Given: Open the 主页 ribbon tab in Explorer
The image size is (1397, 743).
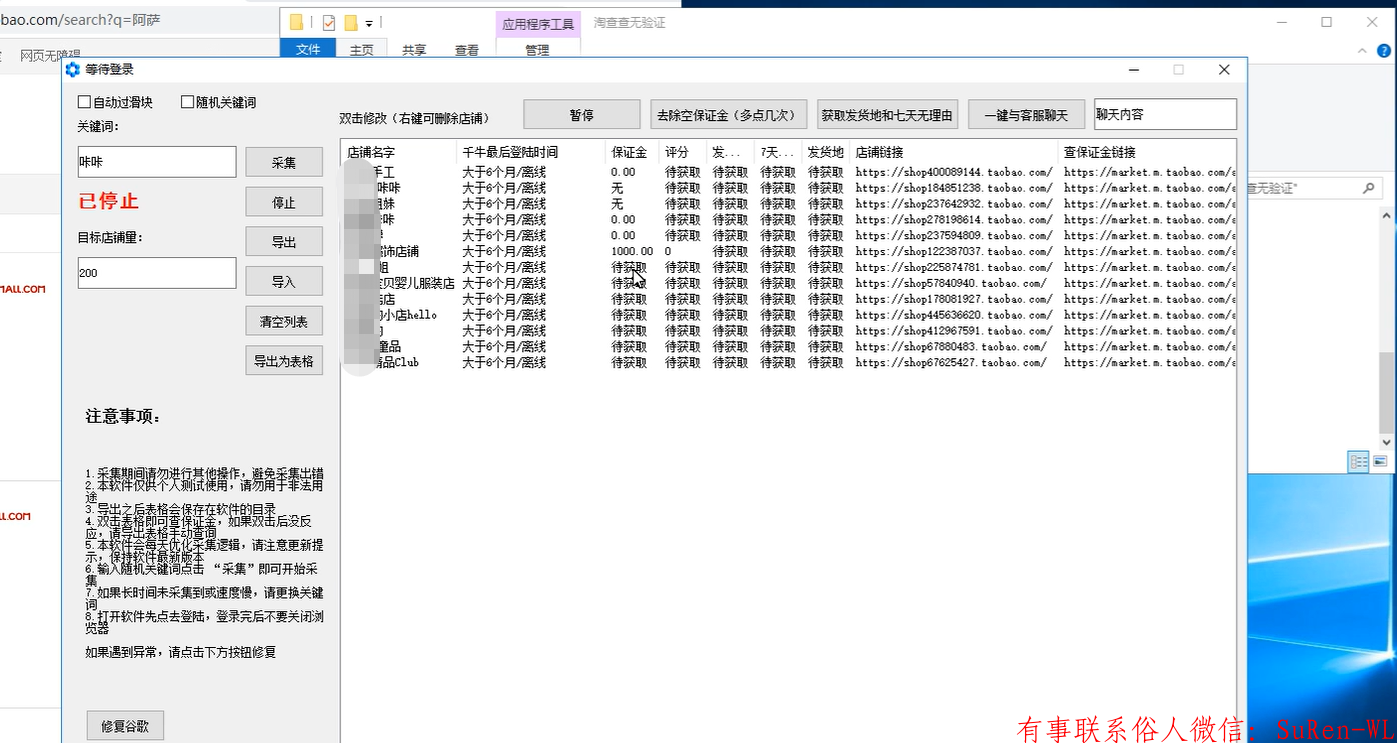Looking at the screenshot, I should point(361,50).
